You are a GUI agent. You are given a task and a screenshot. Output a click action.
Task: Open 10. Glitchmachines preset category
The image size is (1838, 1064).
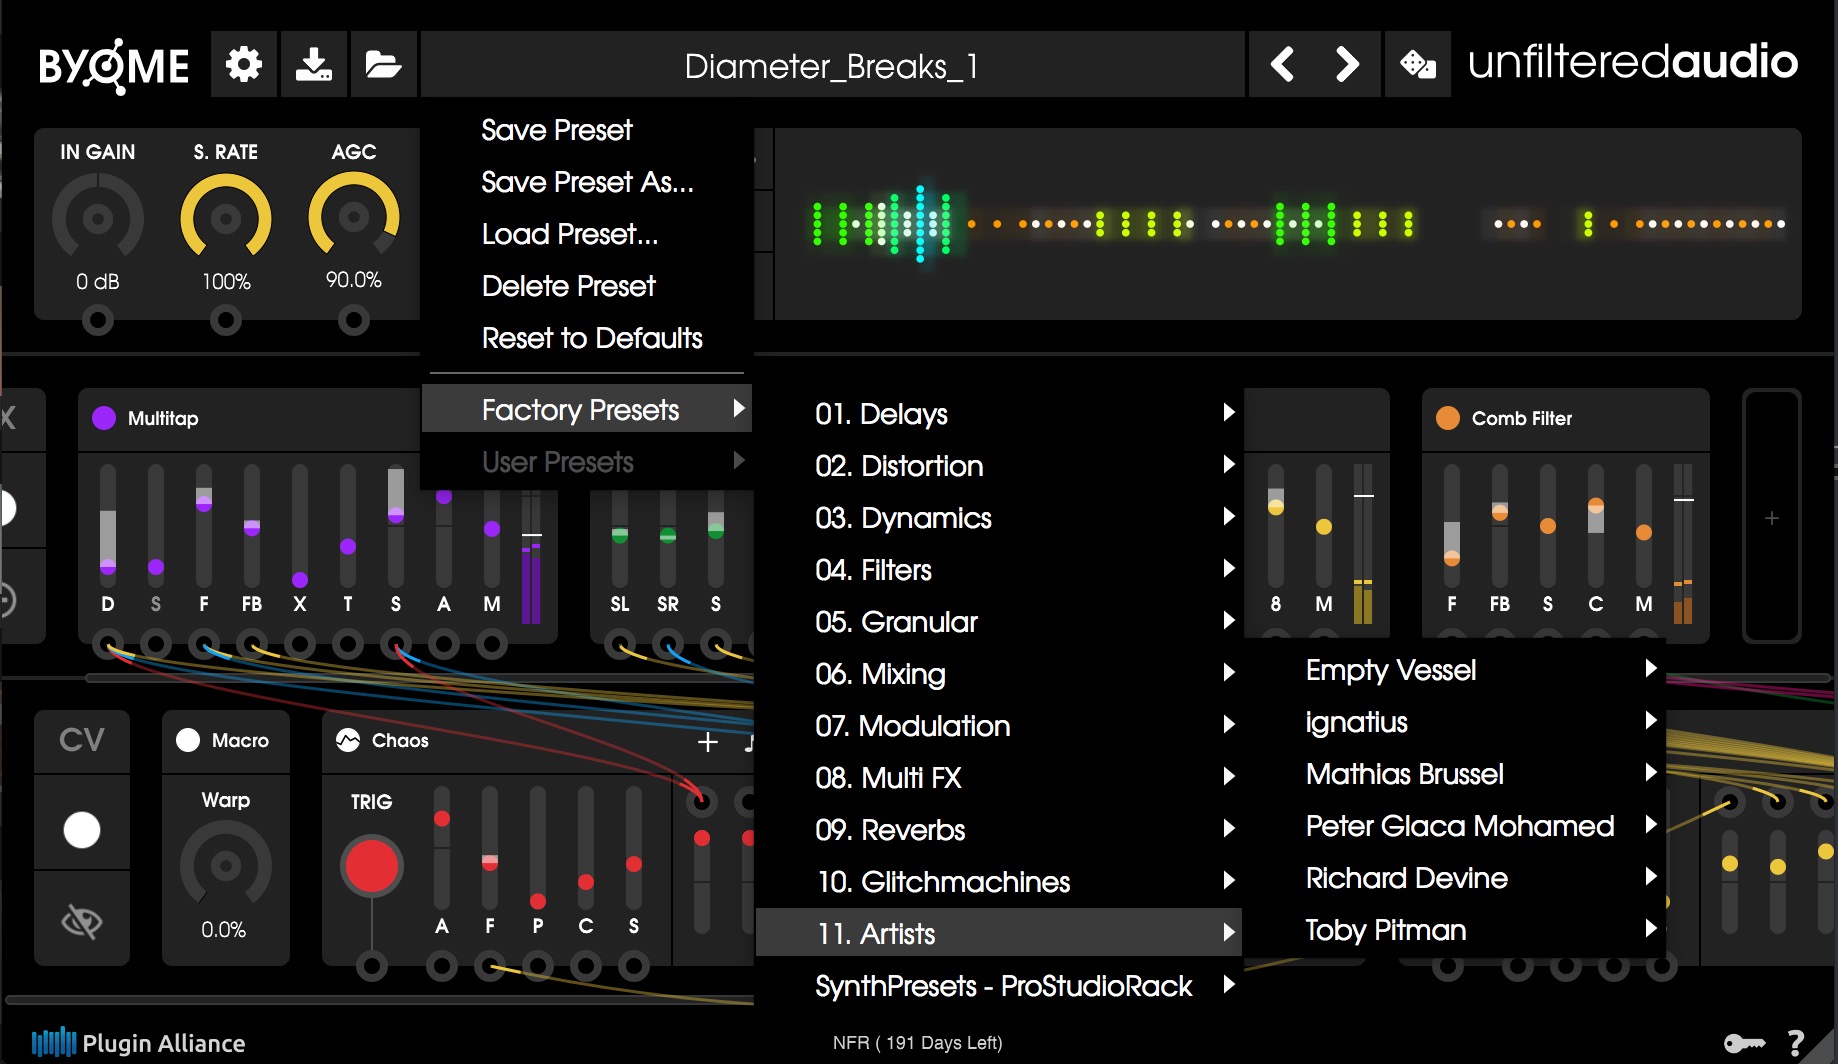tap(999, 881)
